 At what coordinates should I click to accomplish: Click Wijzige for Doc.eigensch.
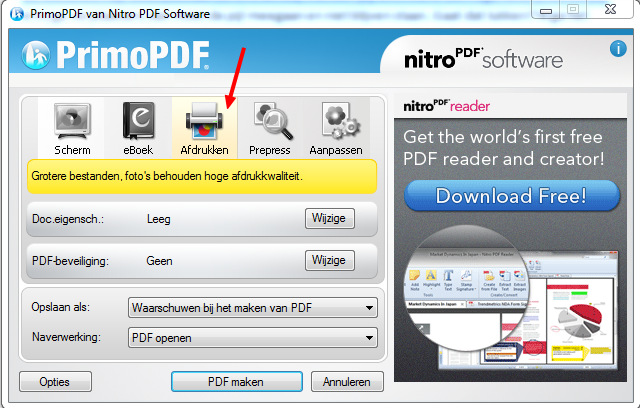pyautogui.click(x=330, y=218)
